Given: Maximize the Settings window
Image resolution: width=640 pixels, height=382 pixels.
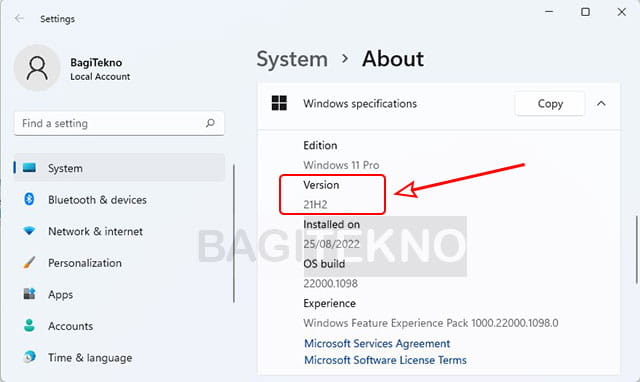Looking at the screenshot, I should (x=585, y=12).
